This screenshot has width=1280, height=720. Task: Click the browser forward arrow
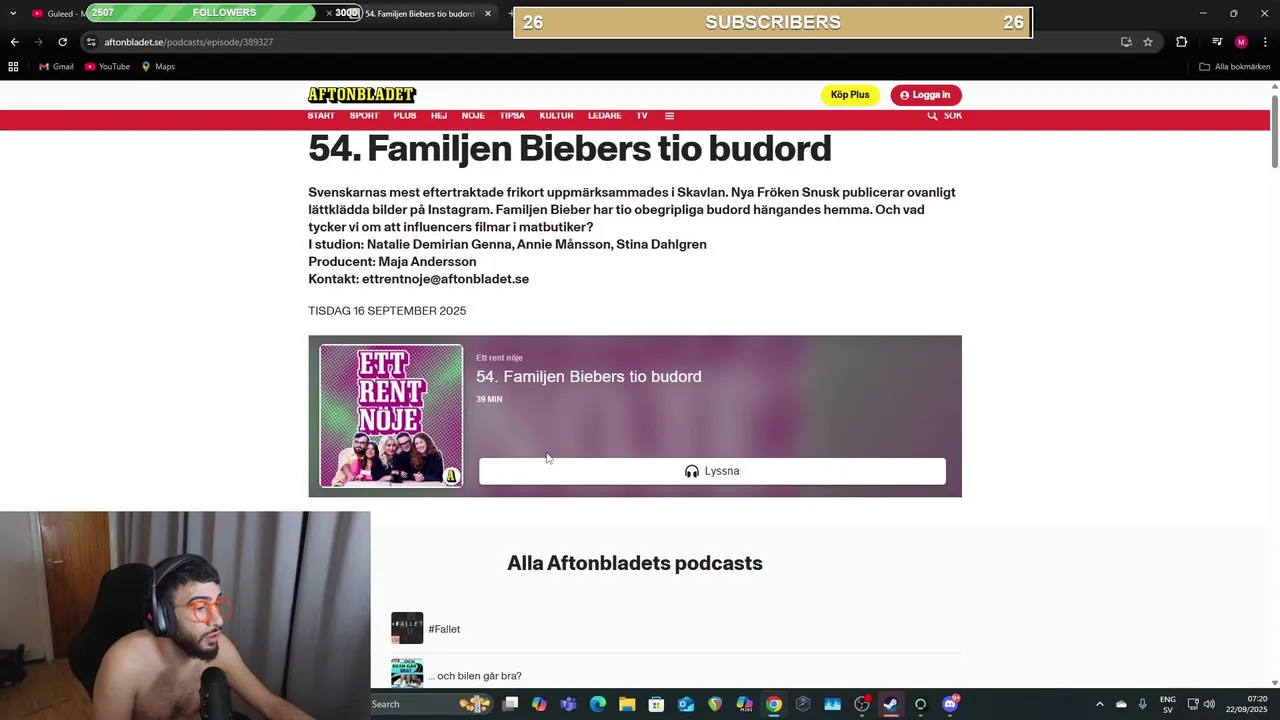point(38,42)
